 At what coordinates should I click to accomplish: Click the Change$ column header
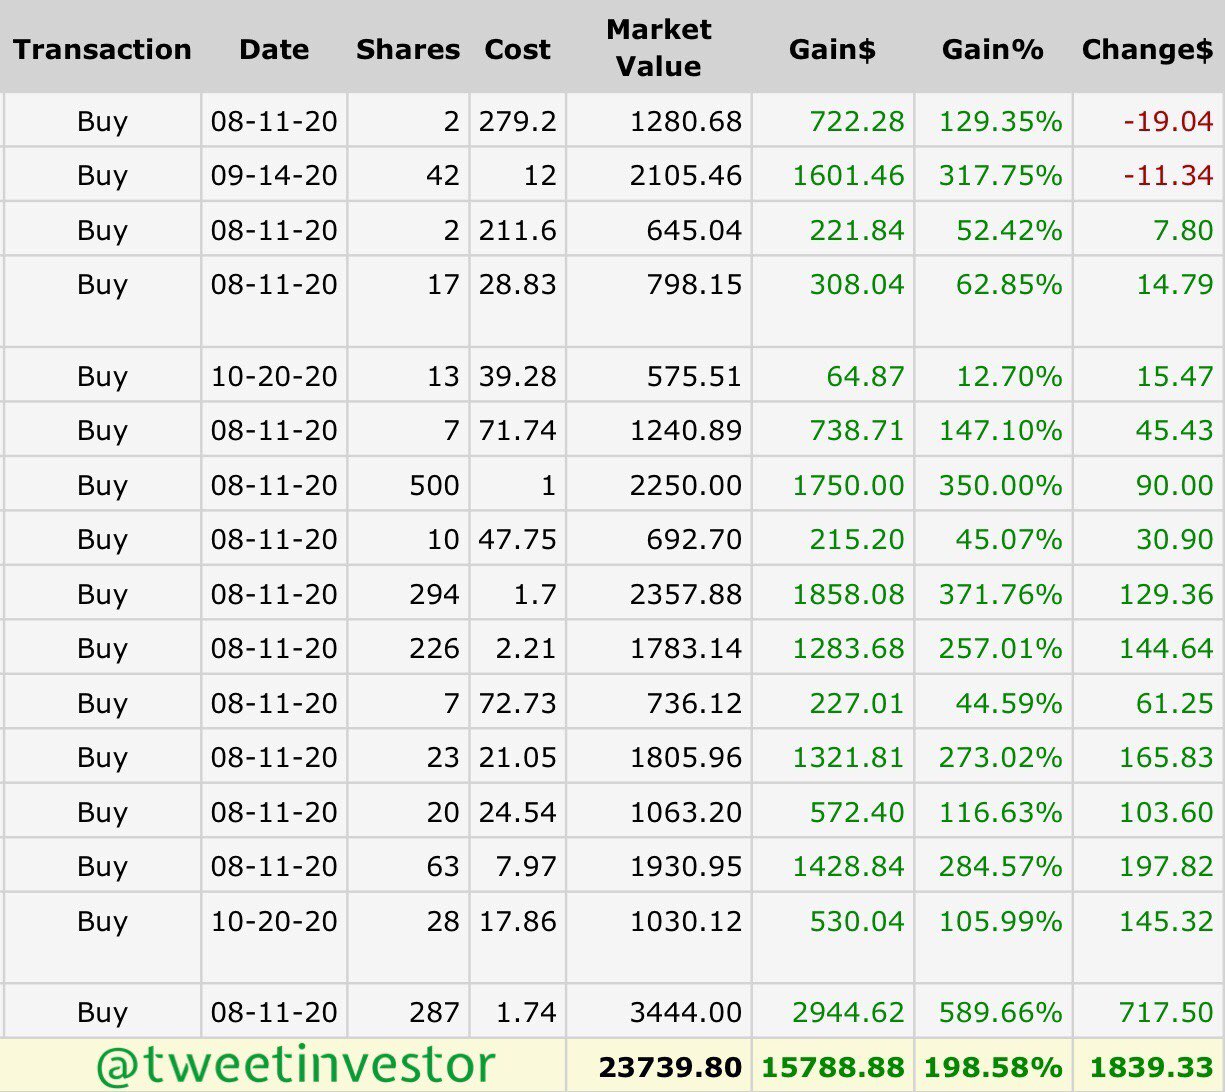point(1147,50)
